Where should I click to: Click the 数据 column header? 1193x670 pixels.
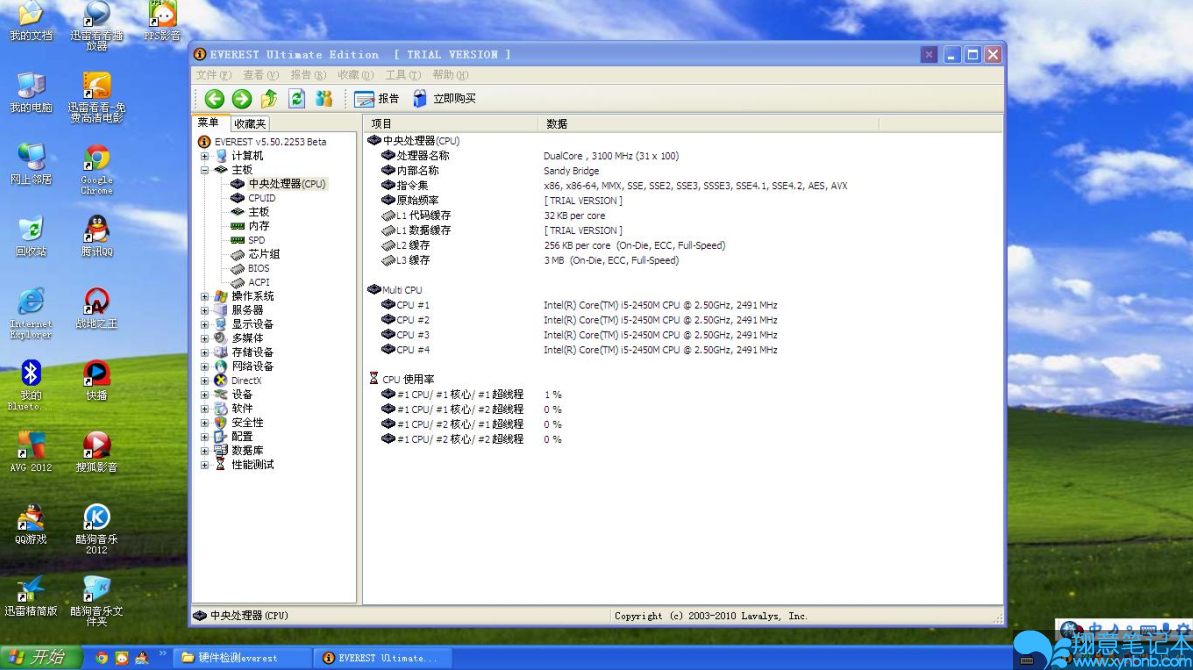[708, 124]
